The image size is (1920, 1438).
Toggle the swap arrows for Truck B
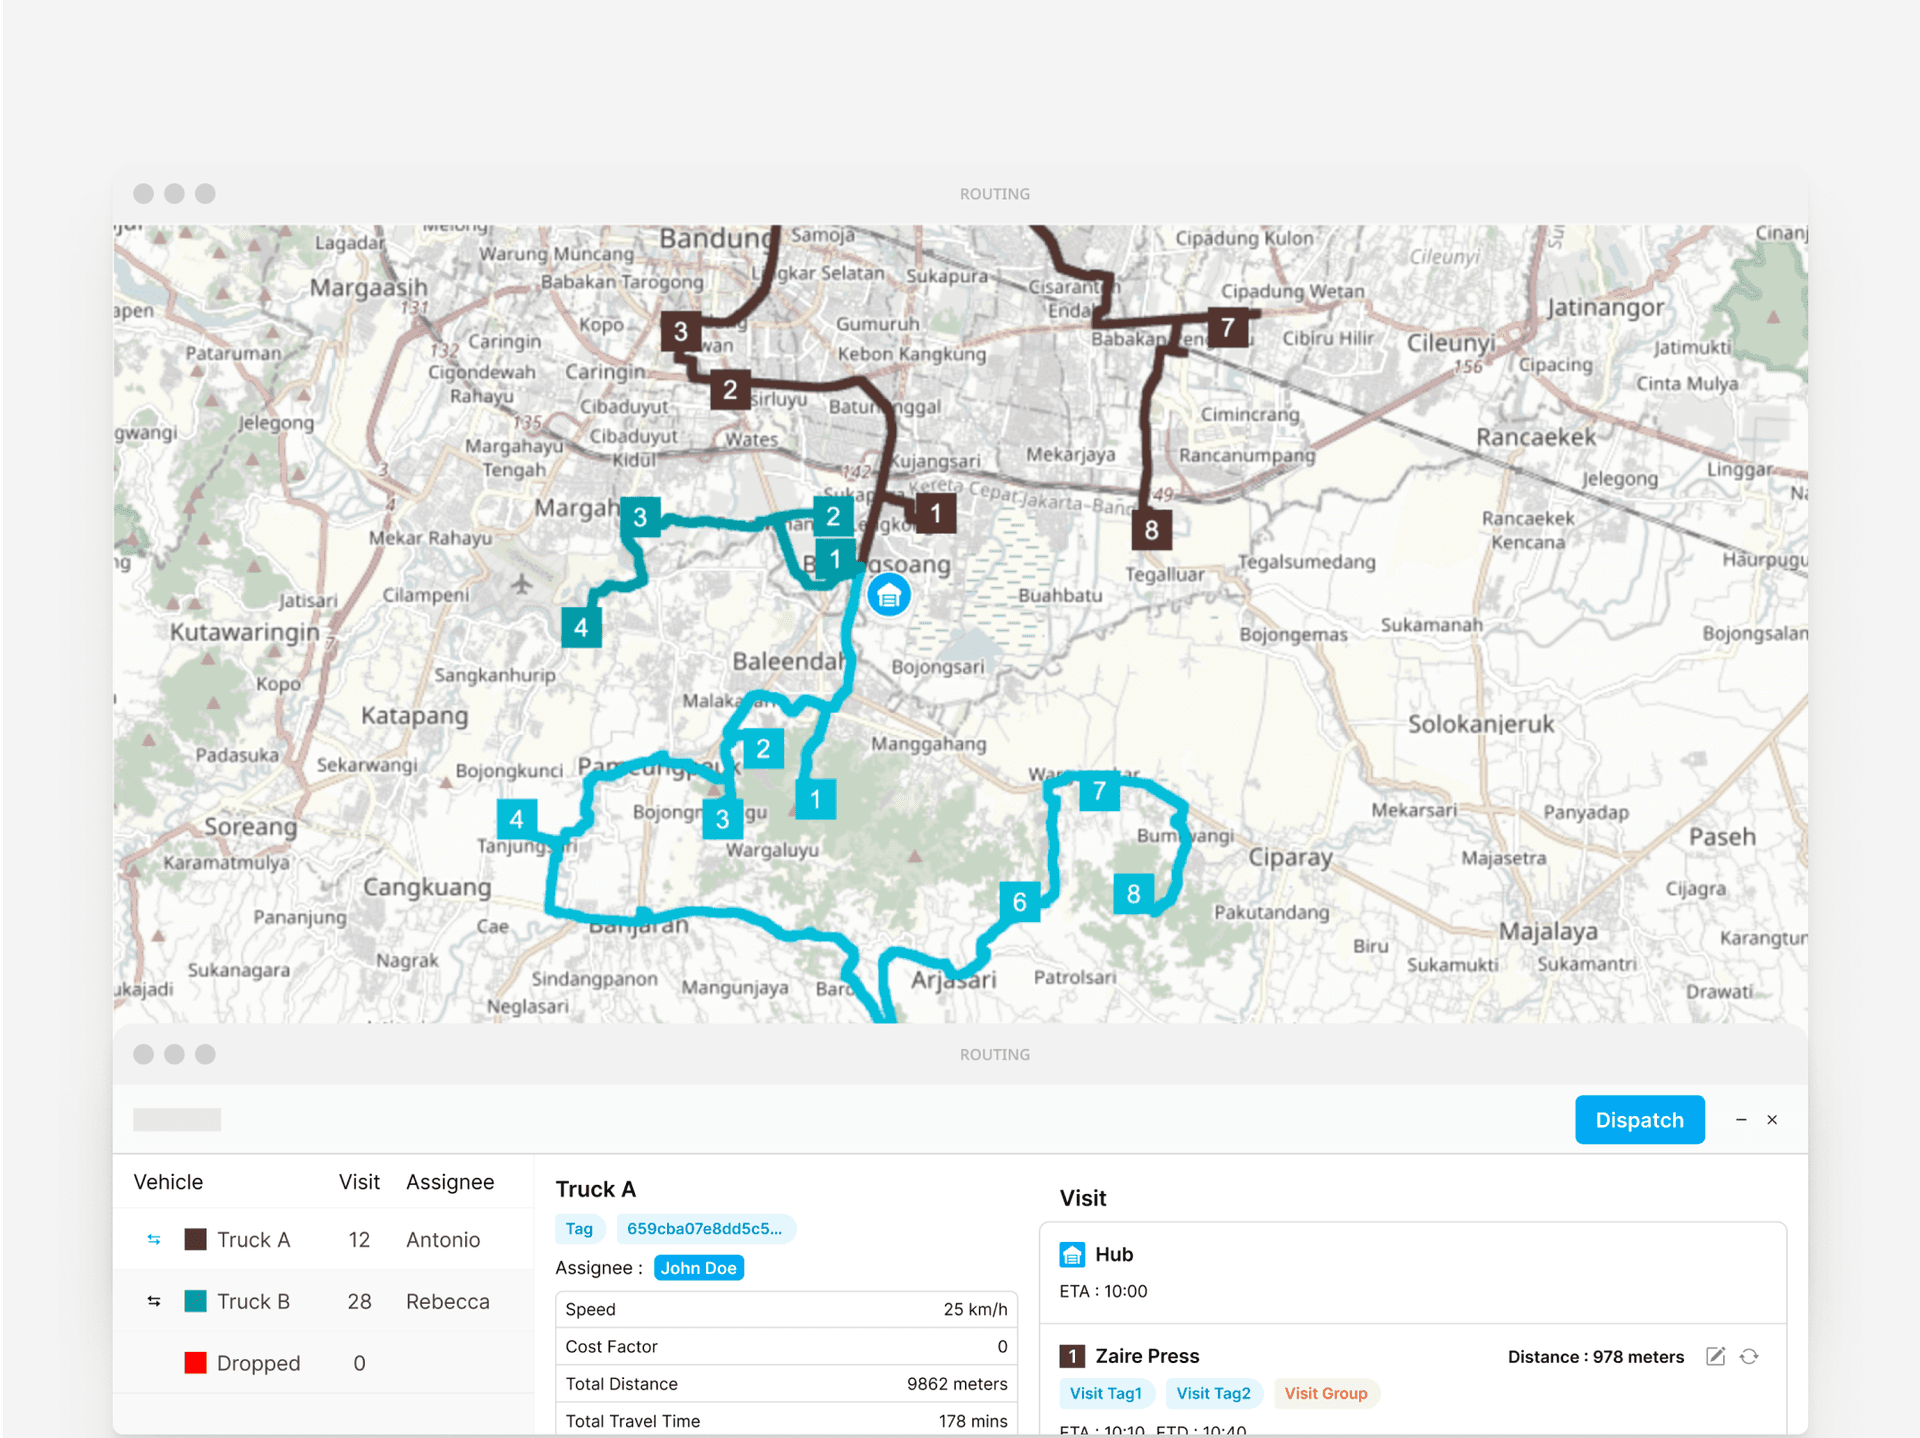coord(154,1301)
